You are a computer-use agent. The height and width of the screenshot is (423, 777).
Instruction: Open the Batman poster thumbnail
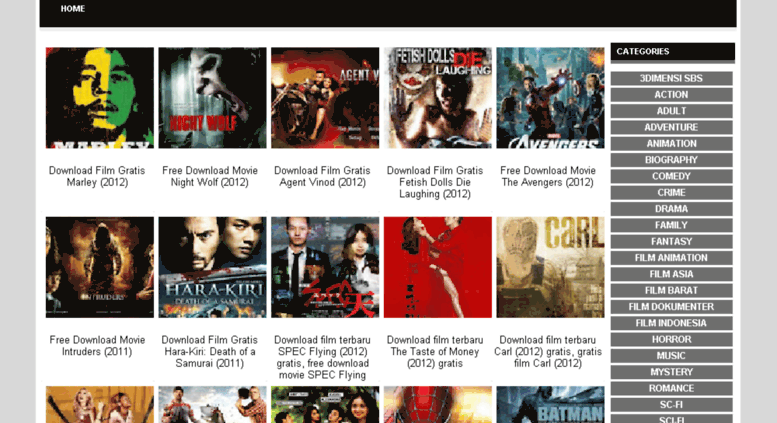point(551,405)
